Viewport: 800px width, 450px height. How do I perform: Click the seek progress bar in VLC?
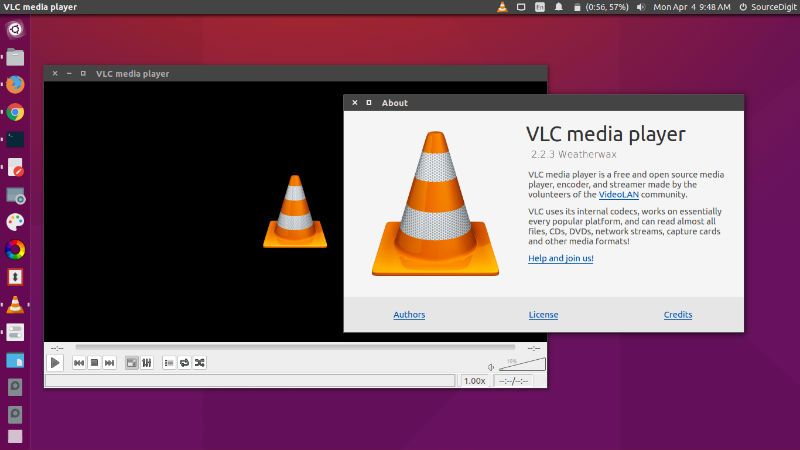click(x=295, y=347)
